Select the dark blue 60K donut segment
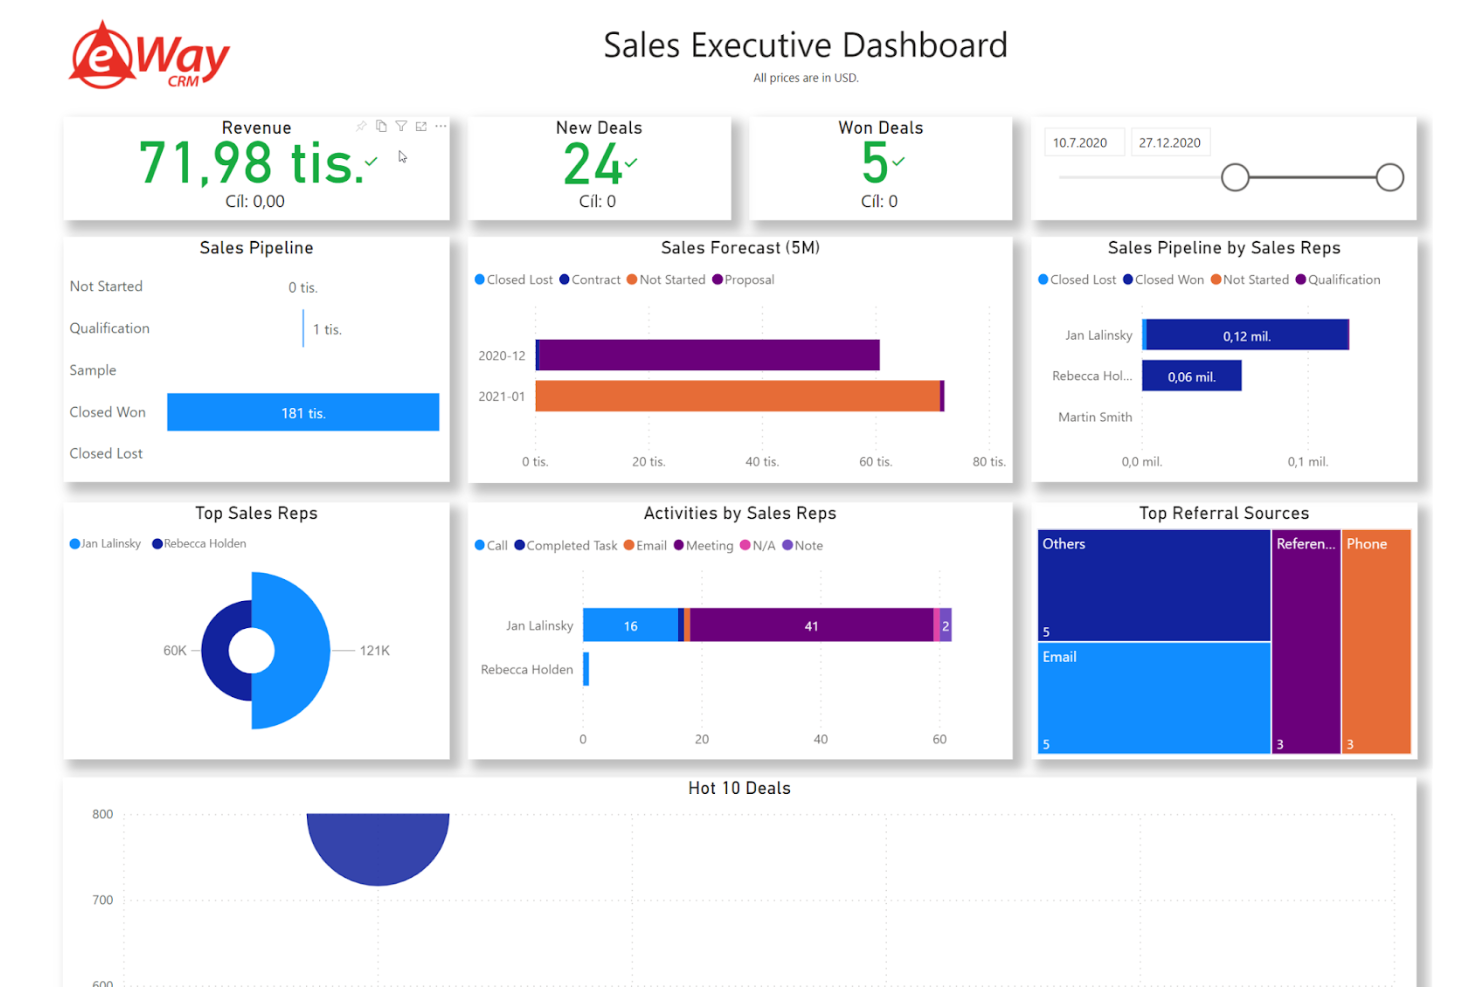 click(x=215, y=650)
